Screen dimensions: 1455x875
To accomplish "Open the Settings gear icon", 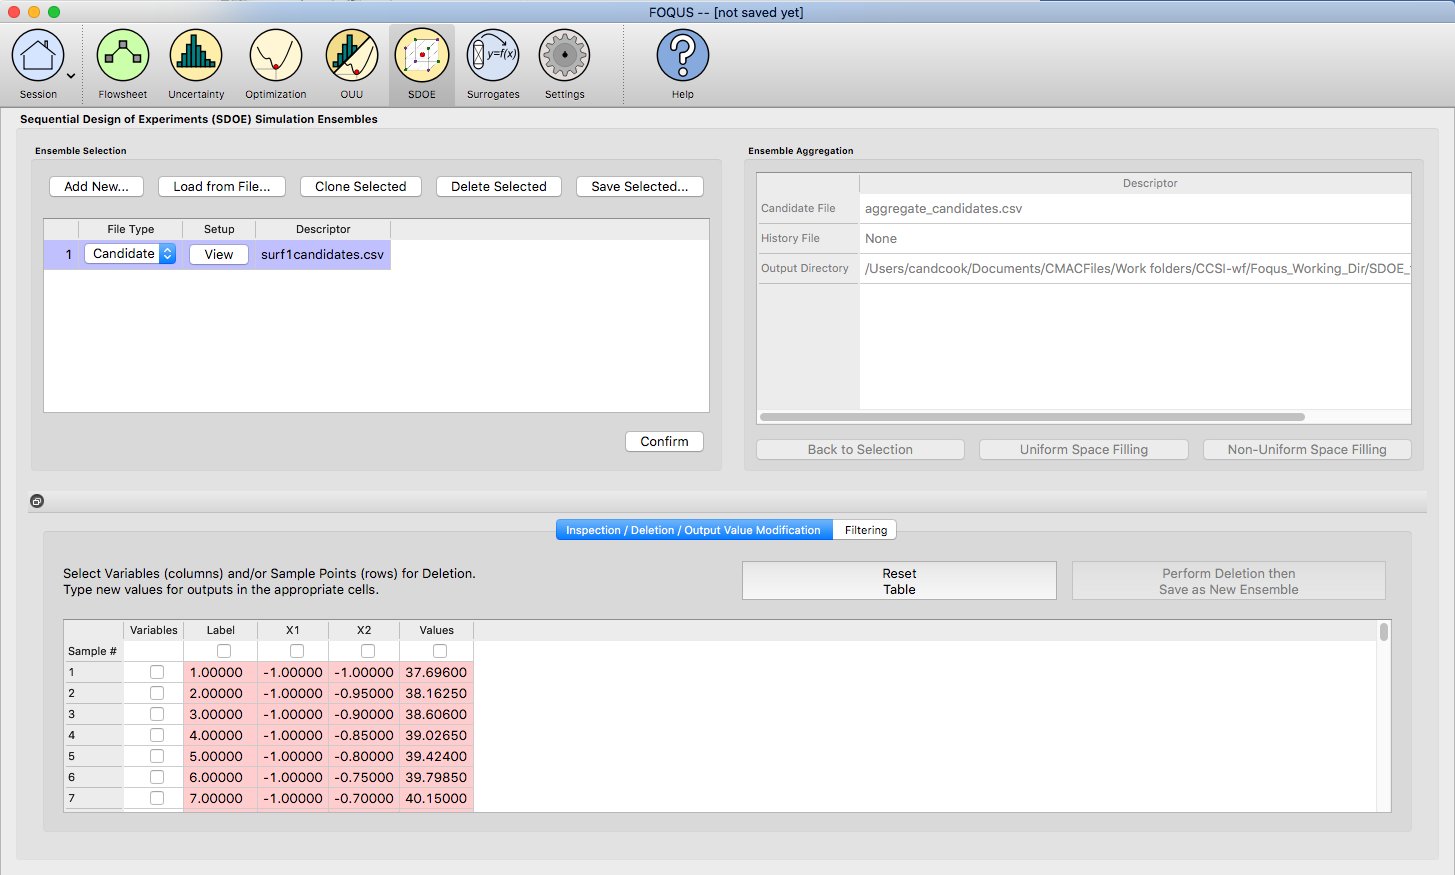I will point(565,56).
